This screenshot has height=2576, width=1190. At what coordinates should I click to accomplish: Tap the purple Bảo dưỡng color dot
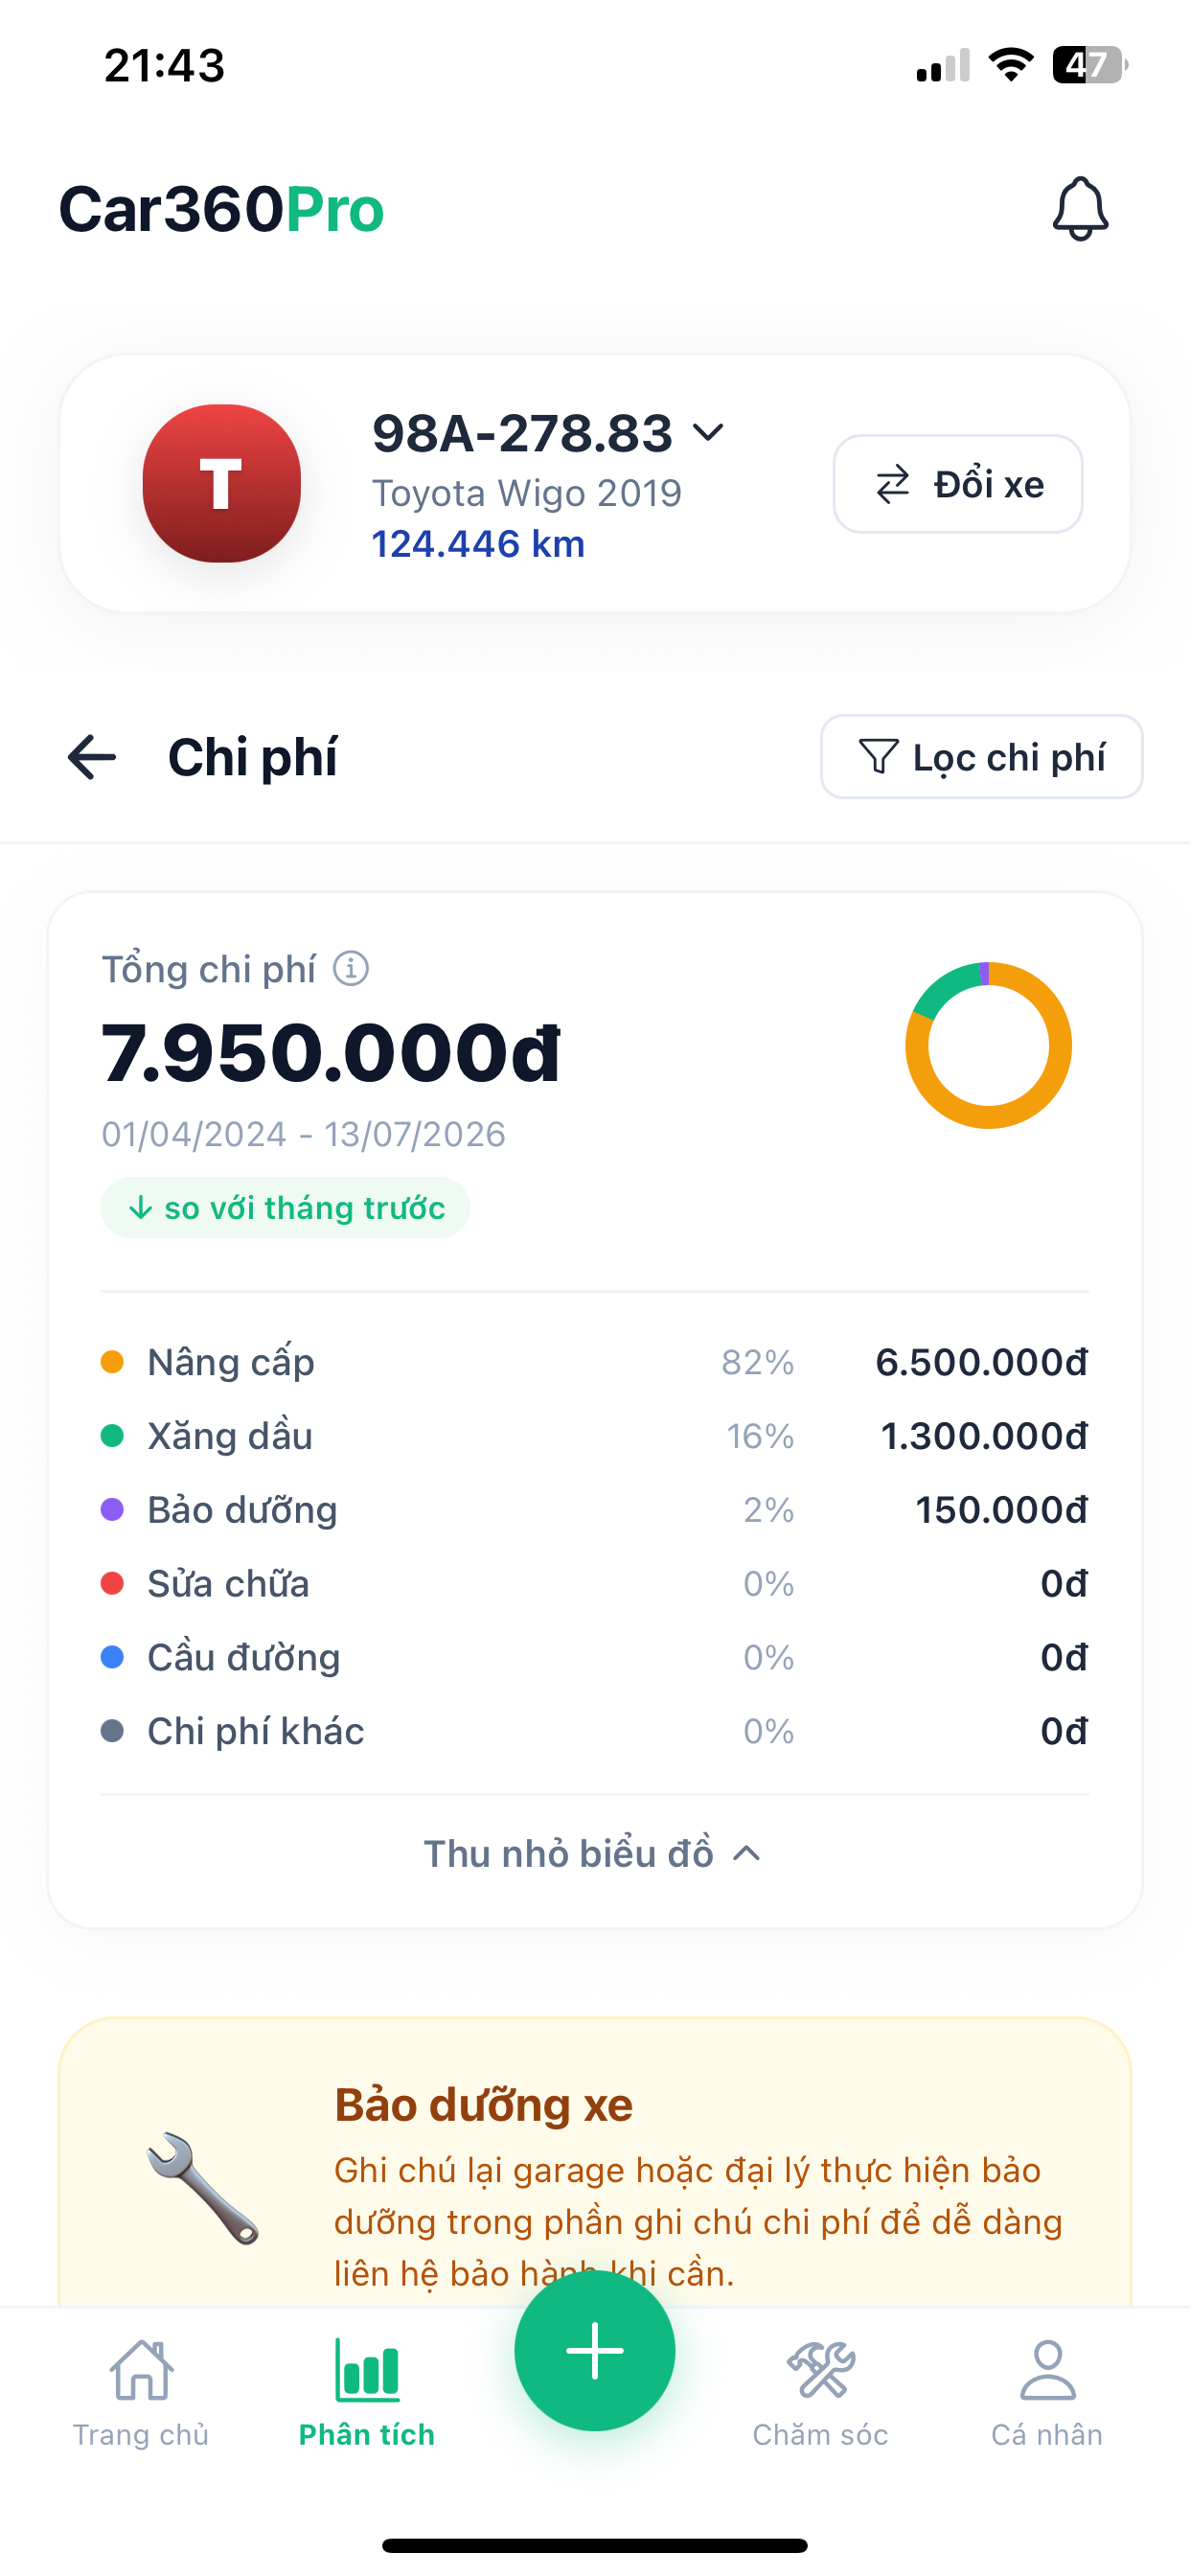coord(112,1510)
